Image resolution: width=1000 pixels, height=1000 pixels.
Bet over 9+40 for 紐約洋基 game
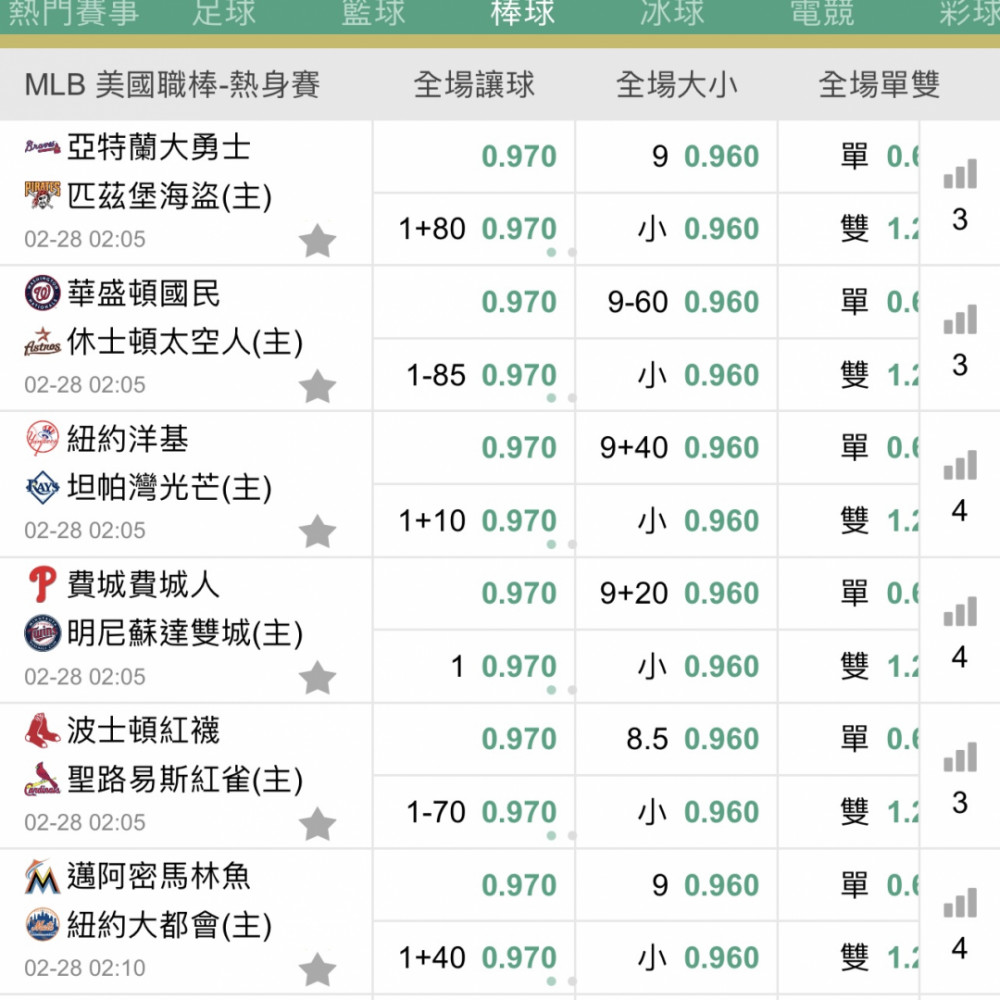click(676, 448)
